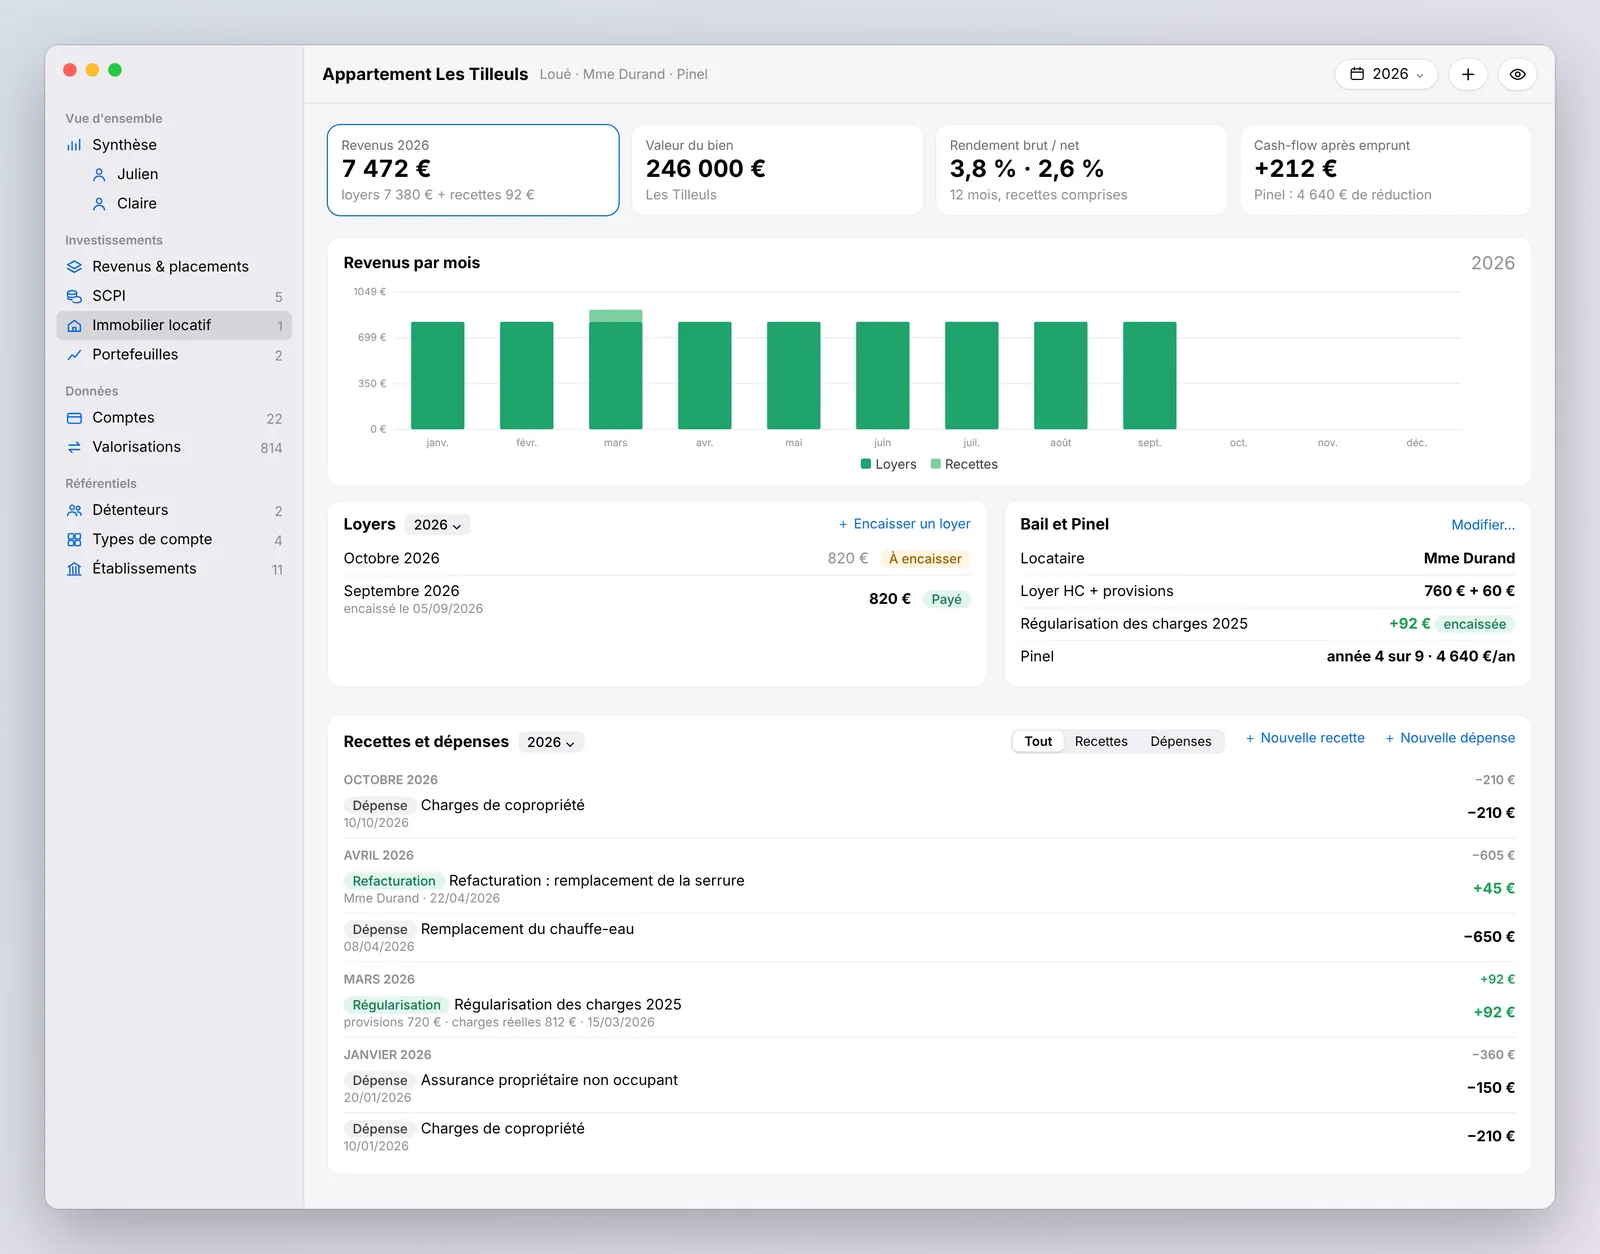Click the Portefeuilles trend line icon
1600x1254 pixels.
(74, 355)
